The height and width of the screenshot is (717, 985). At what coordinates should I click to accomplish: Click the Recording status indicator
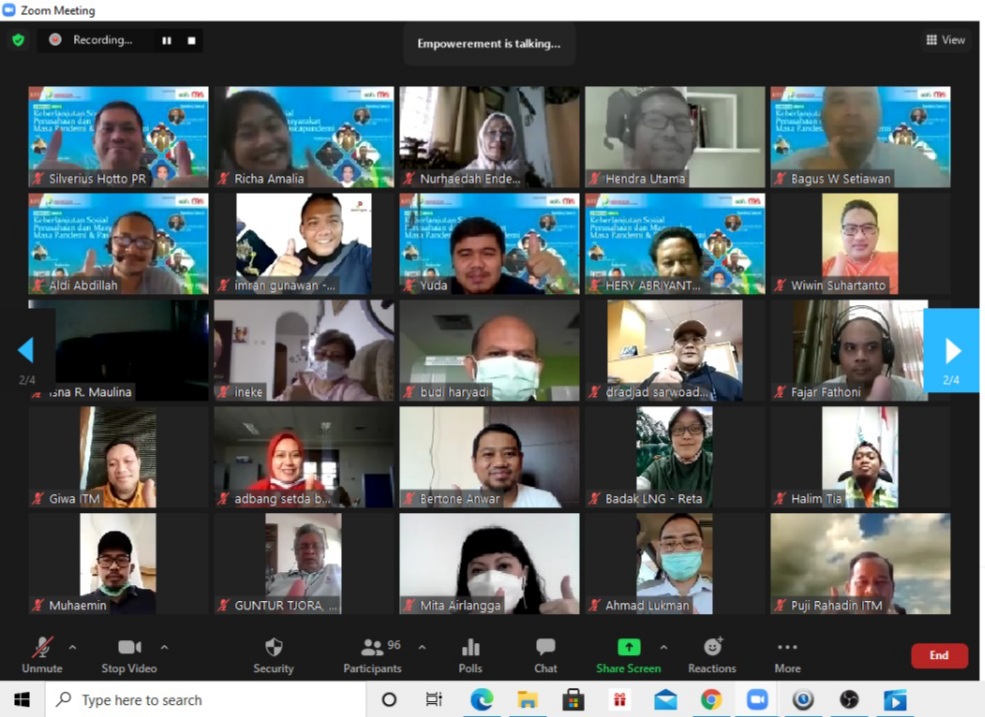(x=91, y=40)
